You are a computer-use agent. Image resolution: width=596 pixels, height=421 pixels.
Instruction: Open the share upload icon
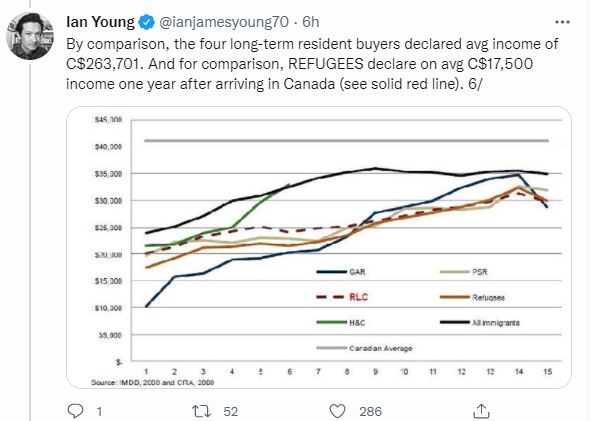(x=481, y=411)
